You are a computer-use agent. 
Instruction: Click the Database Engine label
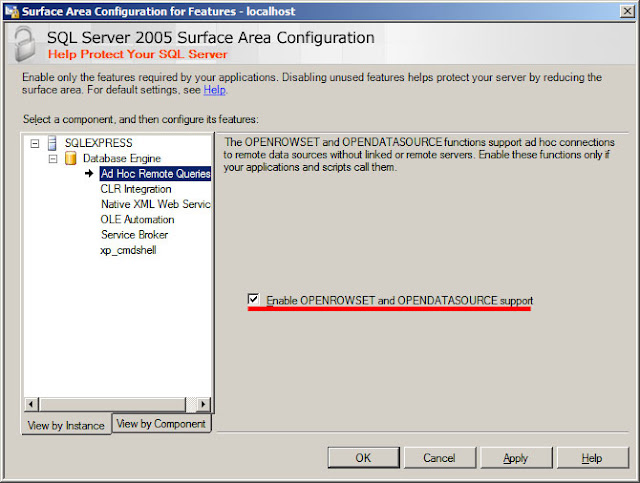(x=122, y=158)
